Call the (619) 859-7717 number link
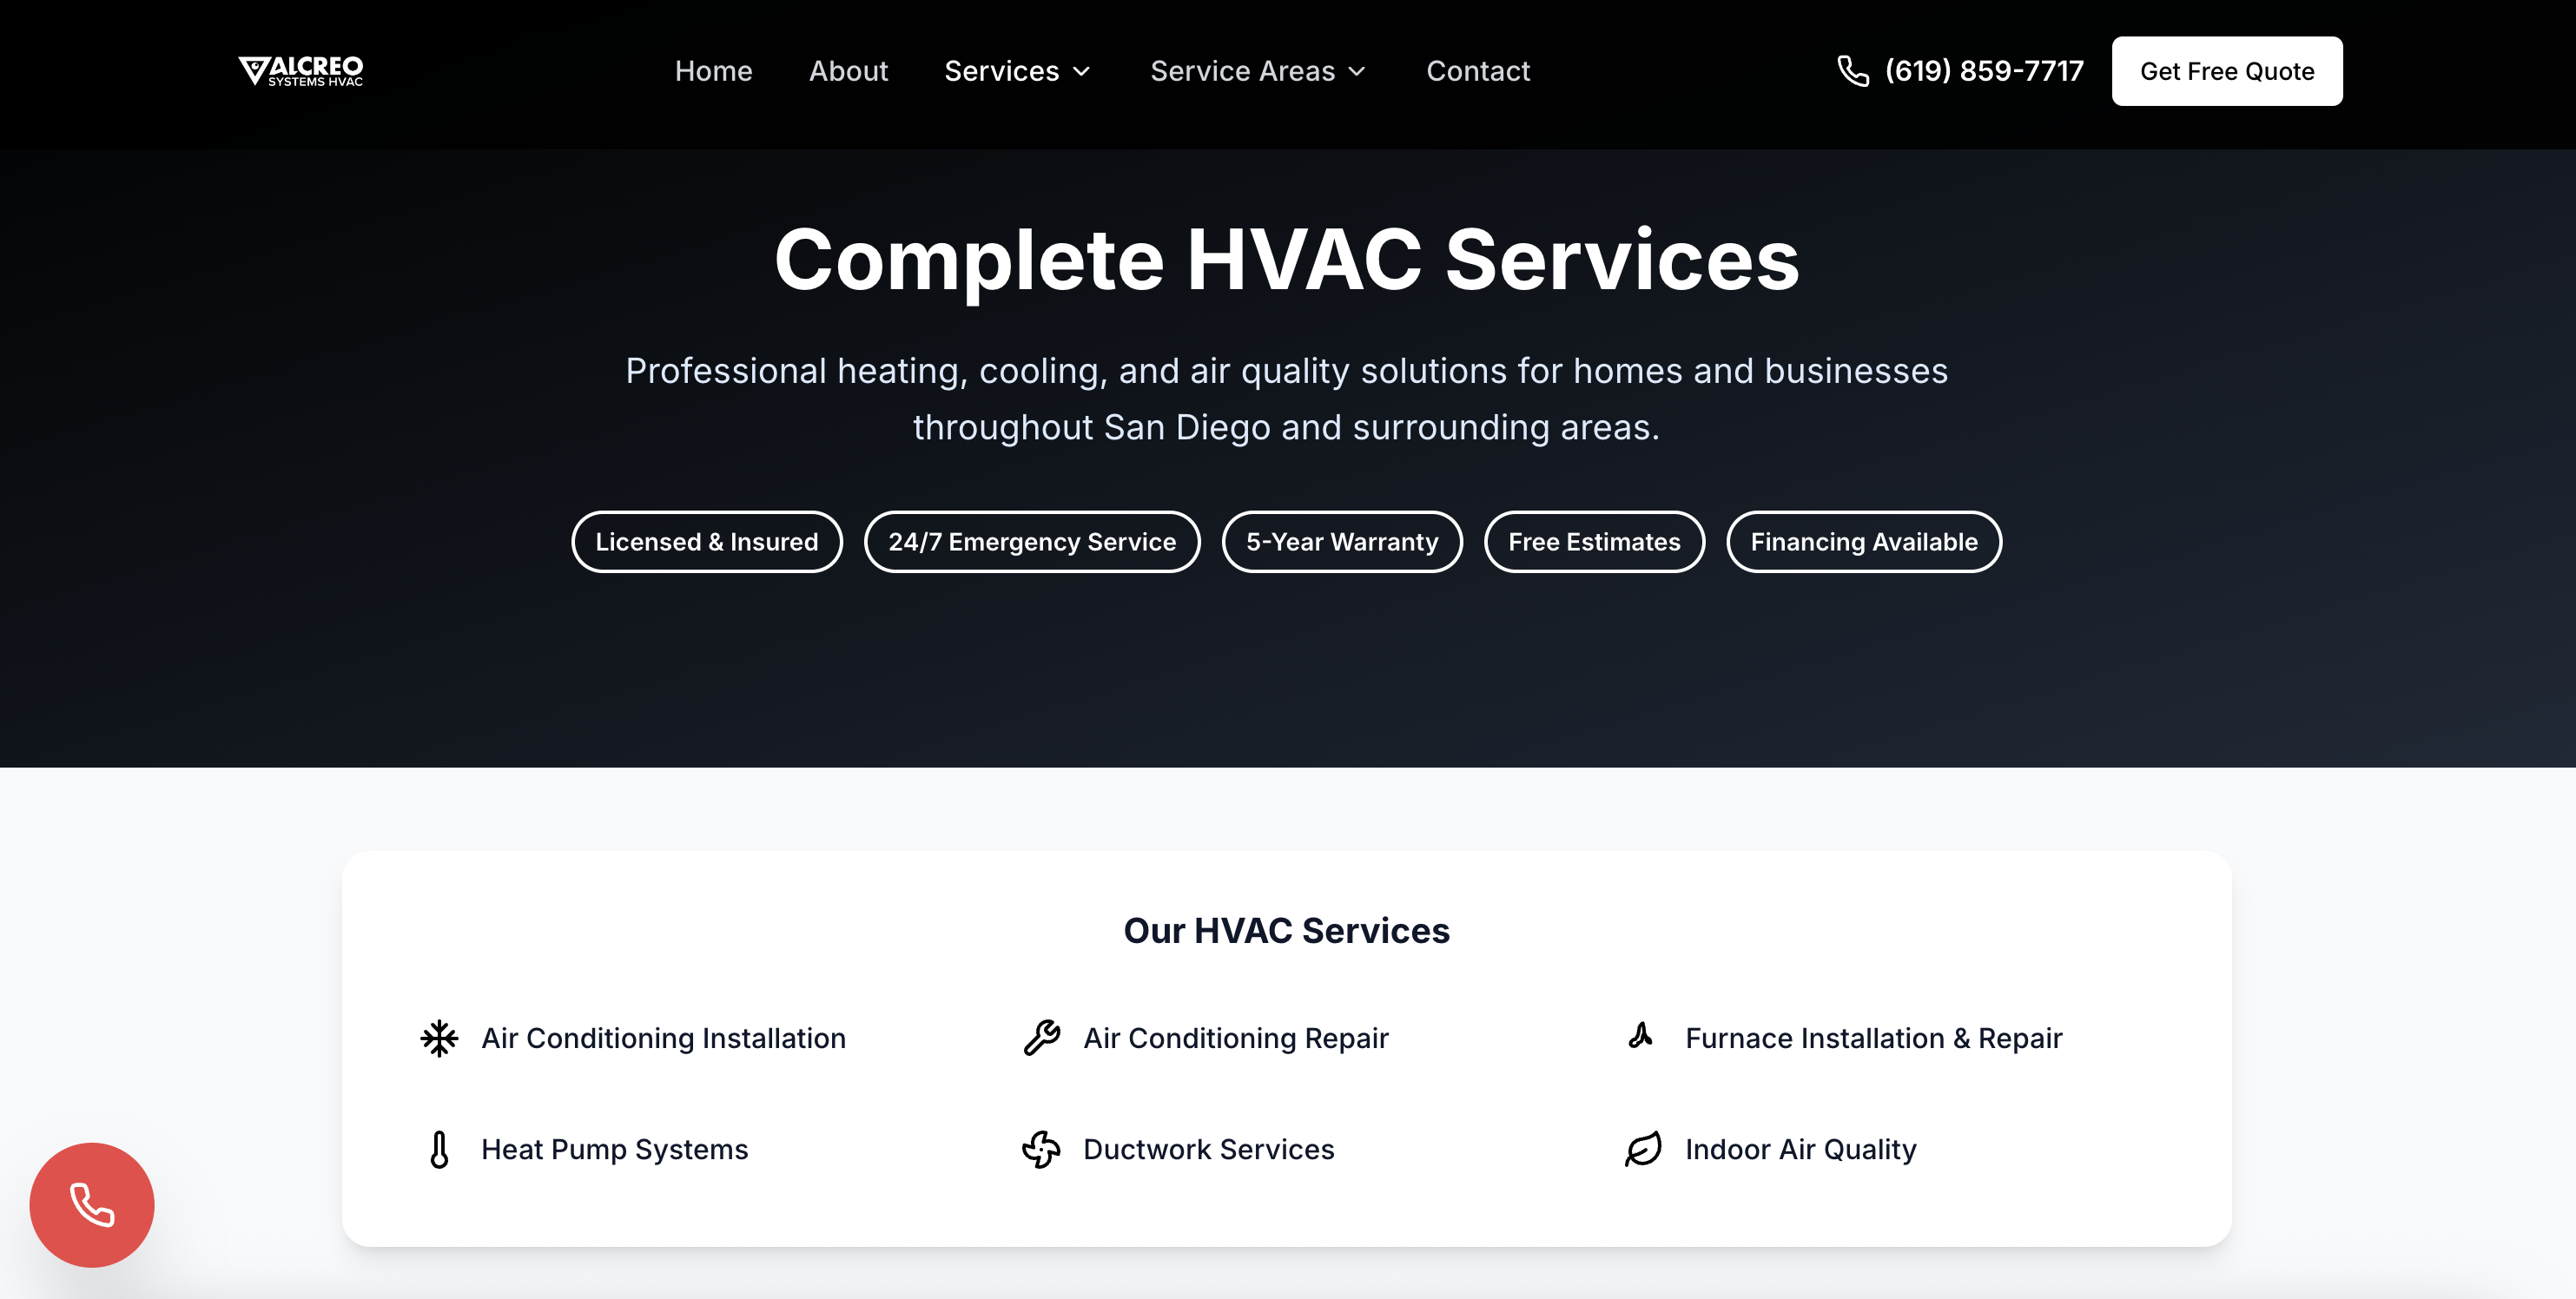2576x1299 pixels. point(1983,71)
